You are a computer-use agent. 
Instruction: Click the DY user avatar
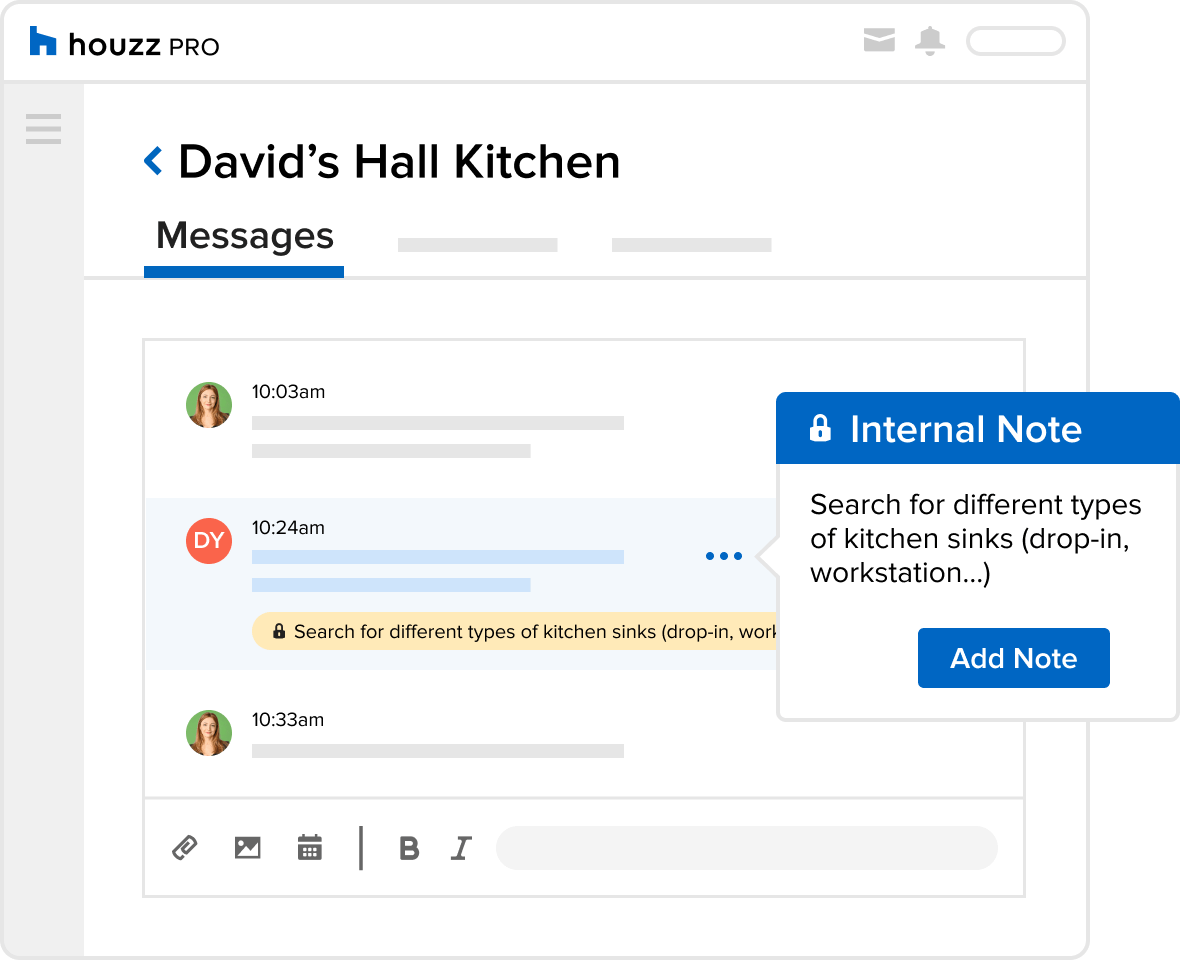point(209,541)
